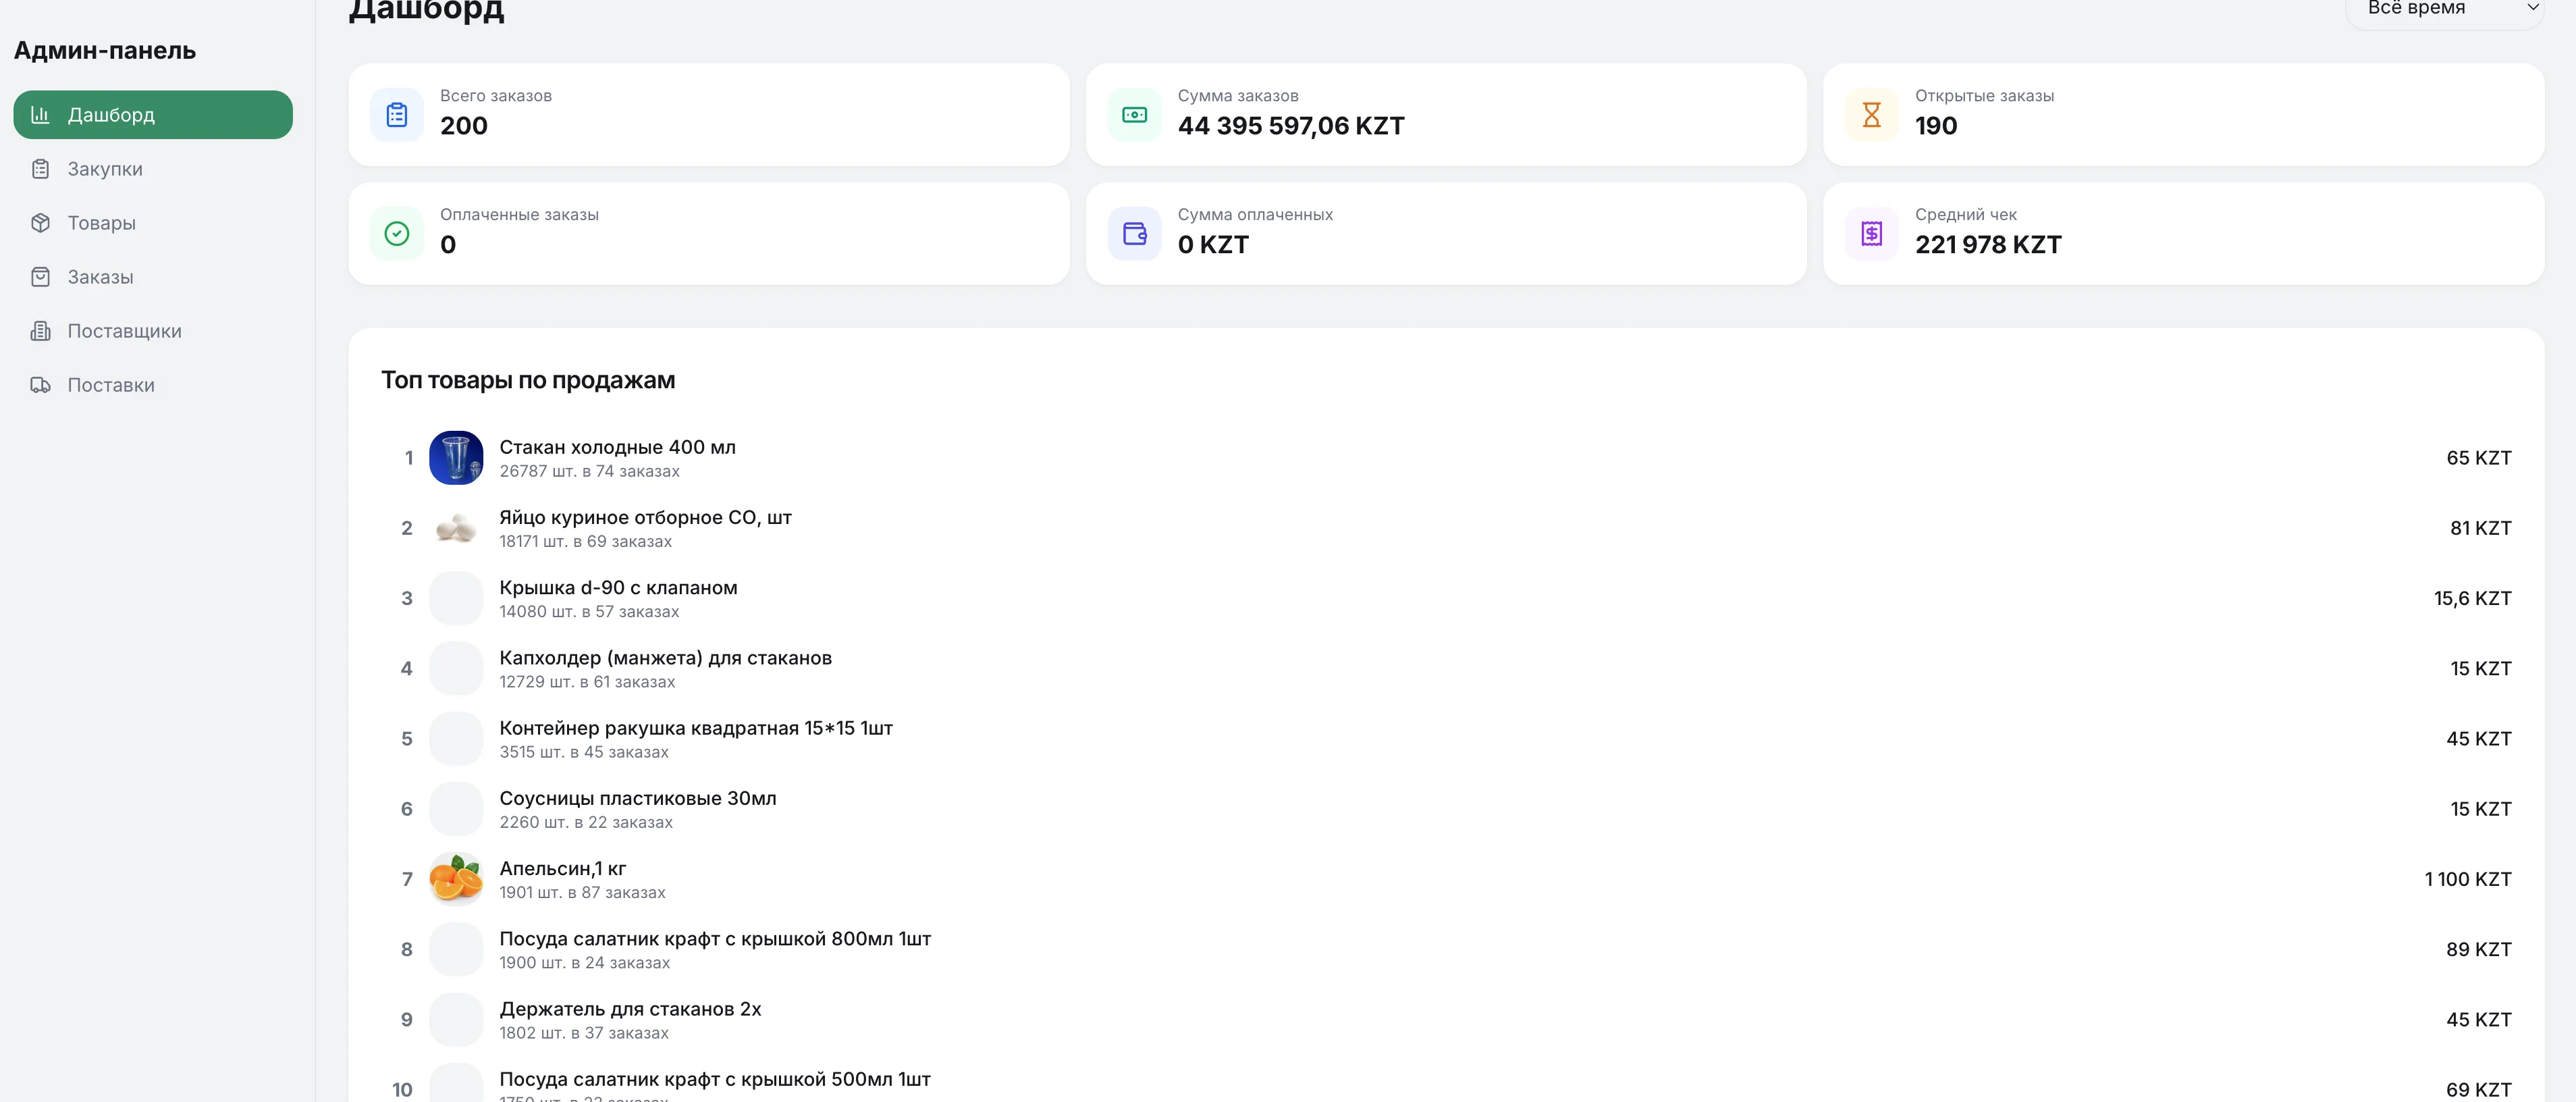2576x1102 pixels.
Task: Select Капхолдер (манжета) для стаканов
Action: click(665, 658)
